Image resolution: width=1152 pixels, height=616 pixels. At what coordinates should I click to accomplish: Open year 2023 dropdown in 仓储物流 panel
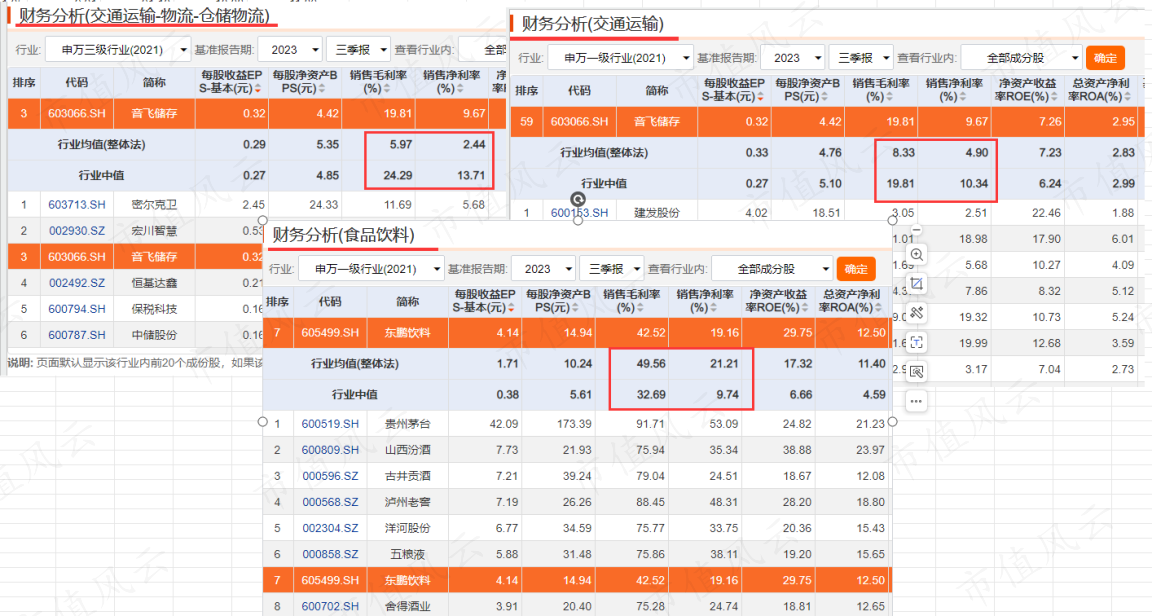pos(290,50)
